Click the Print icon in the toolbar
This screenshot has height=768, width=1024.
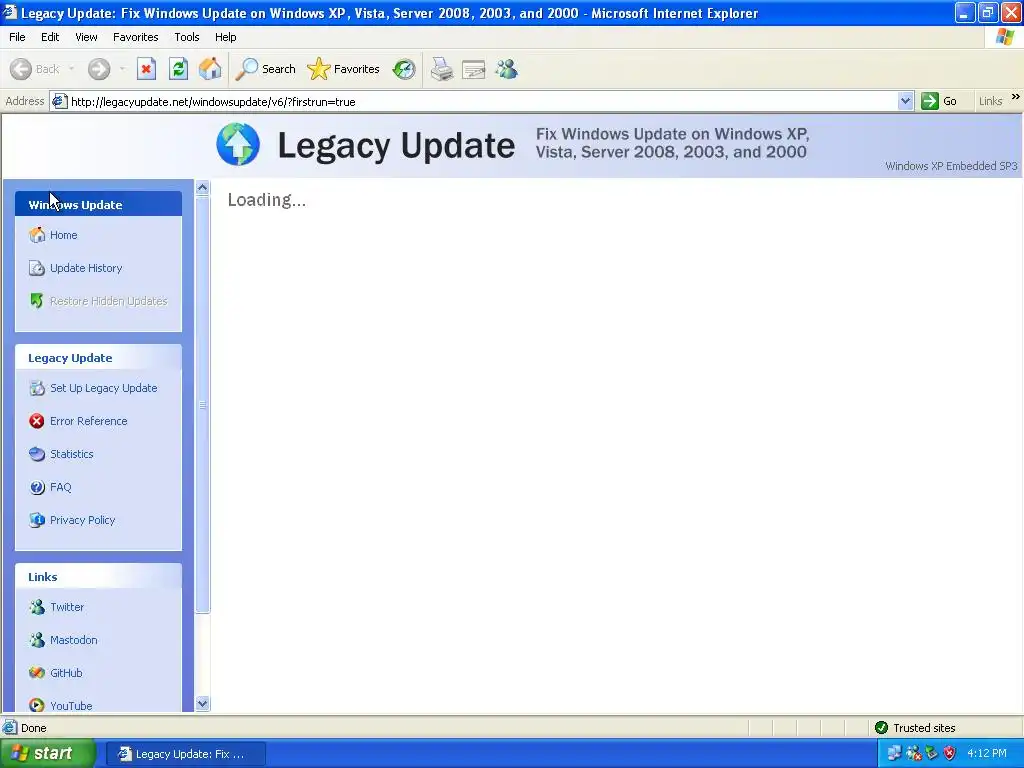442,69
